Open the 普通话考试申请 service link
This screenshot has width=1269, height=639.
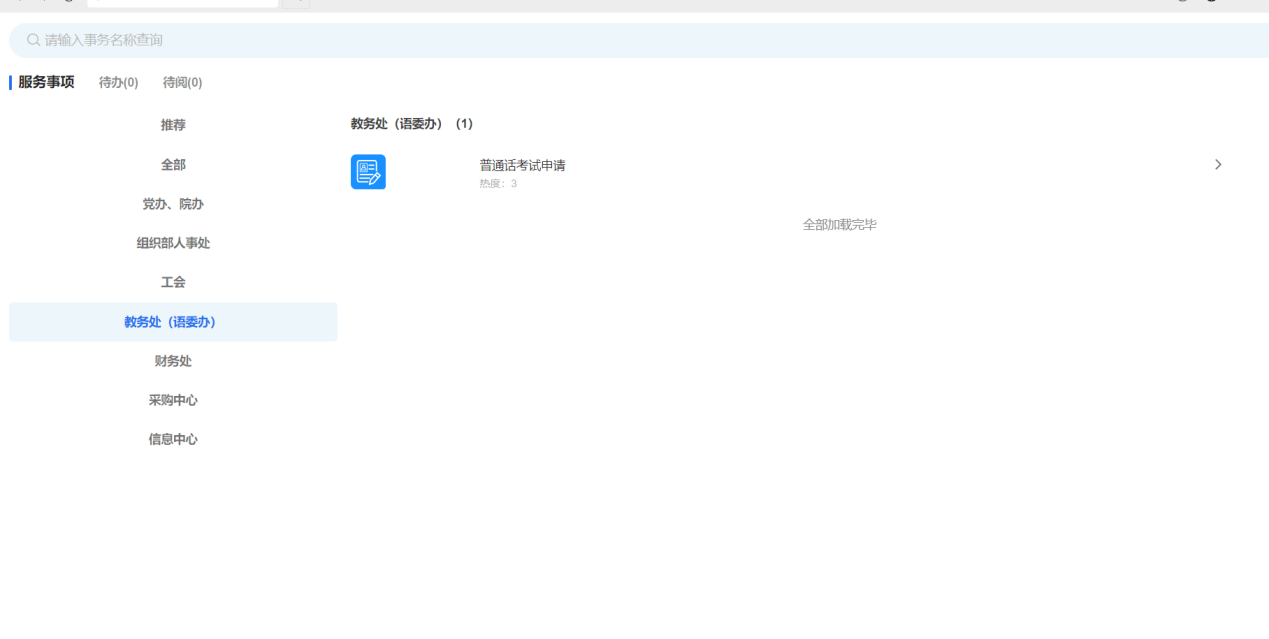522,165
